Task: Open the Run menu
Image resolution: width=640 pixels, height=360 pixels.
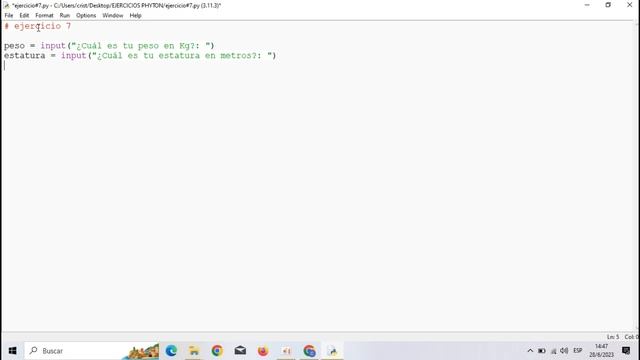Action: 64,16
